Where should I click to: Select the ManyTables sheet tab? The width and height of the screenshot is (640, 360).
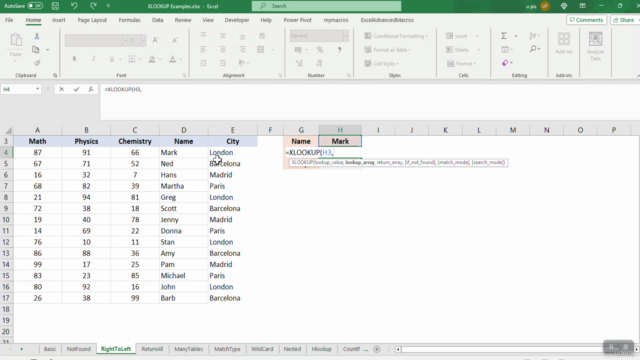[x=189, y=349]
